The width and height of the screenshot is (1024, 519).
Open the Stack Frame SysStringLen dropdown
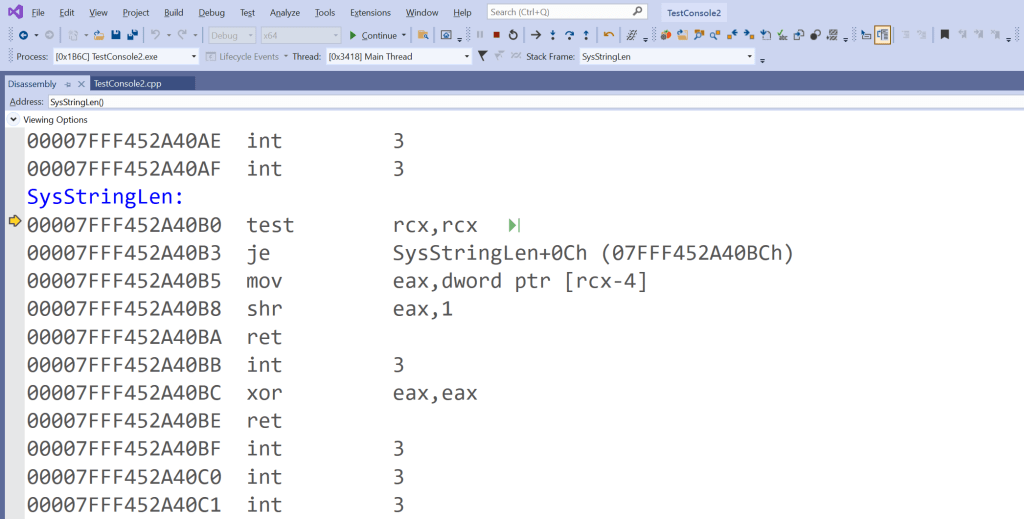[667, 57]
